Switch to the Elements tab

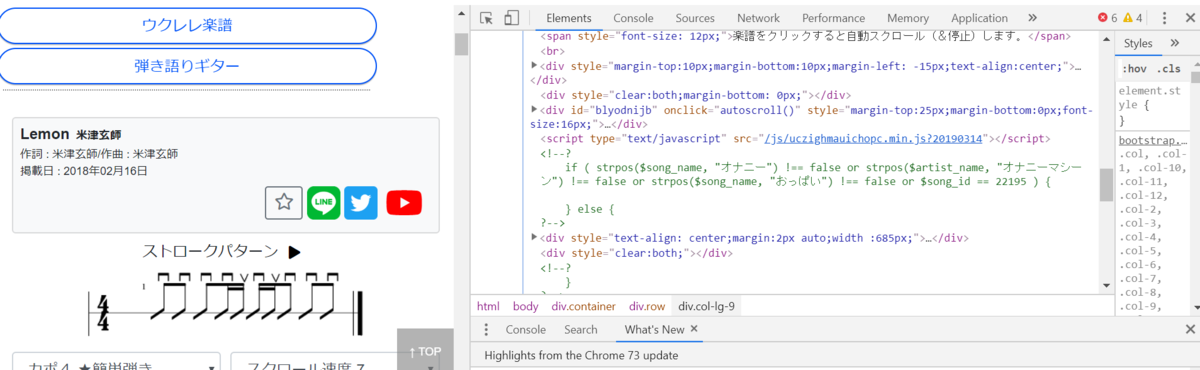point(569,18)
